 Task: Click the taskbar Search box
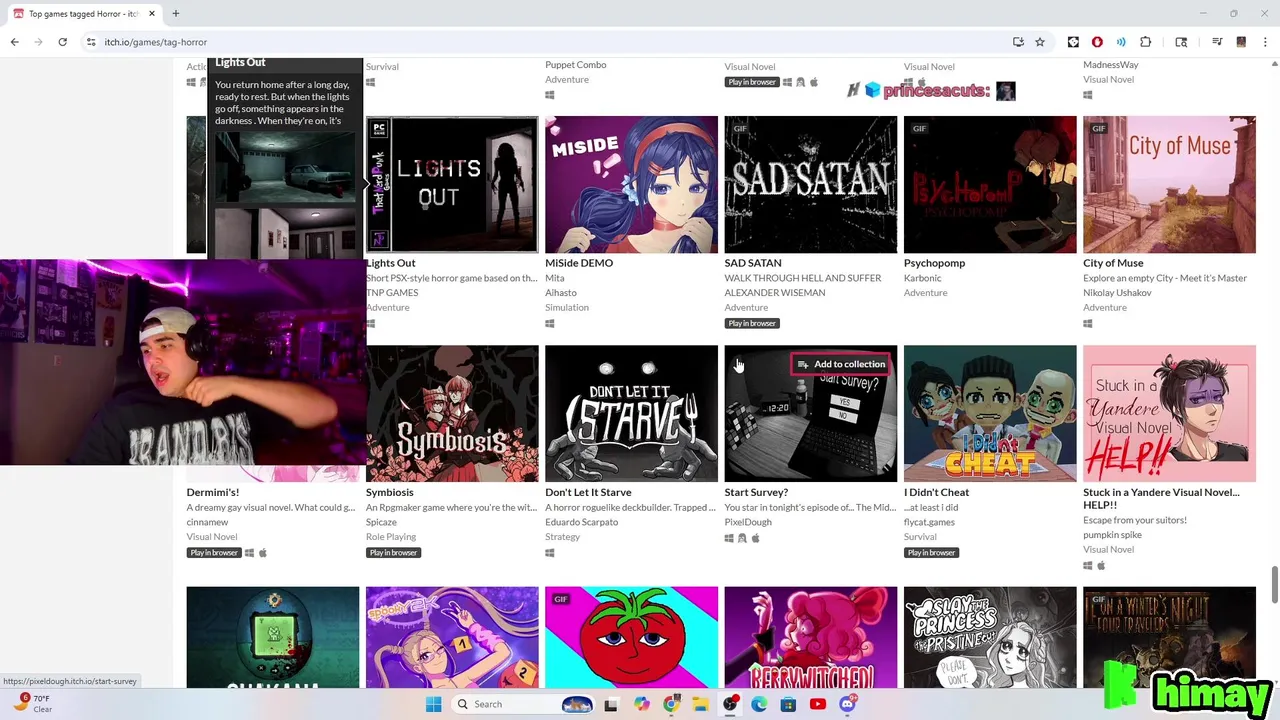tap(524, 704)
